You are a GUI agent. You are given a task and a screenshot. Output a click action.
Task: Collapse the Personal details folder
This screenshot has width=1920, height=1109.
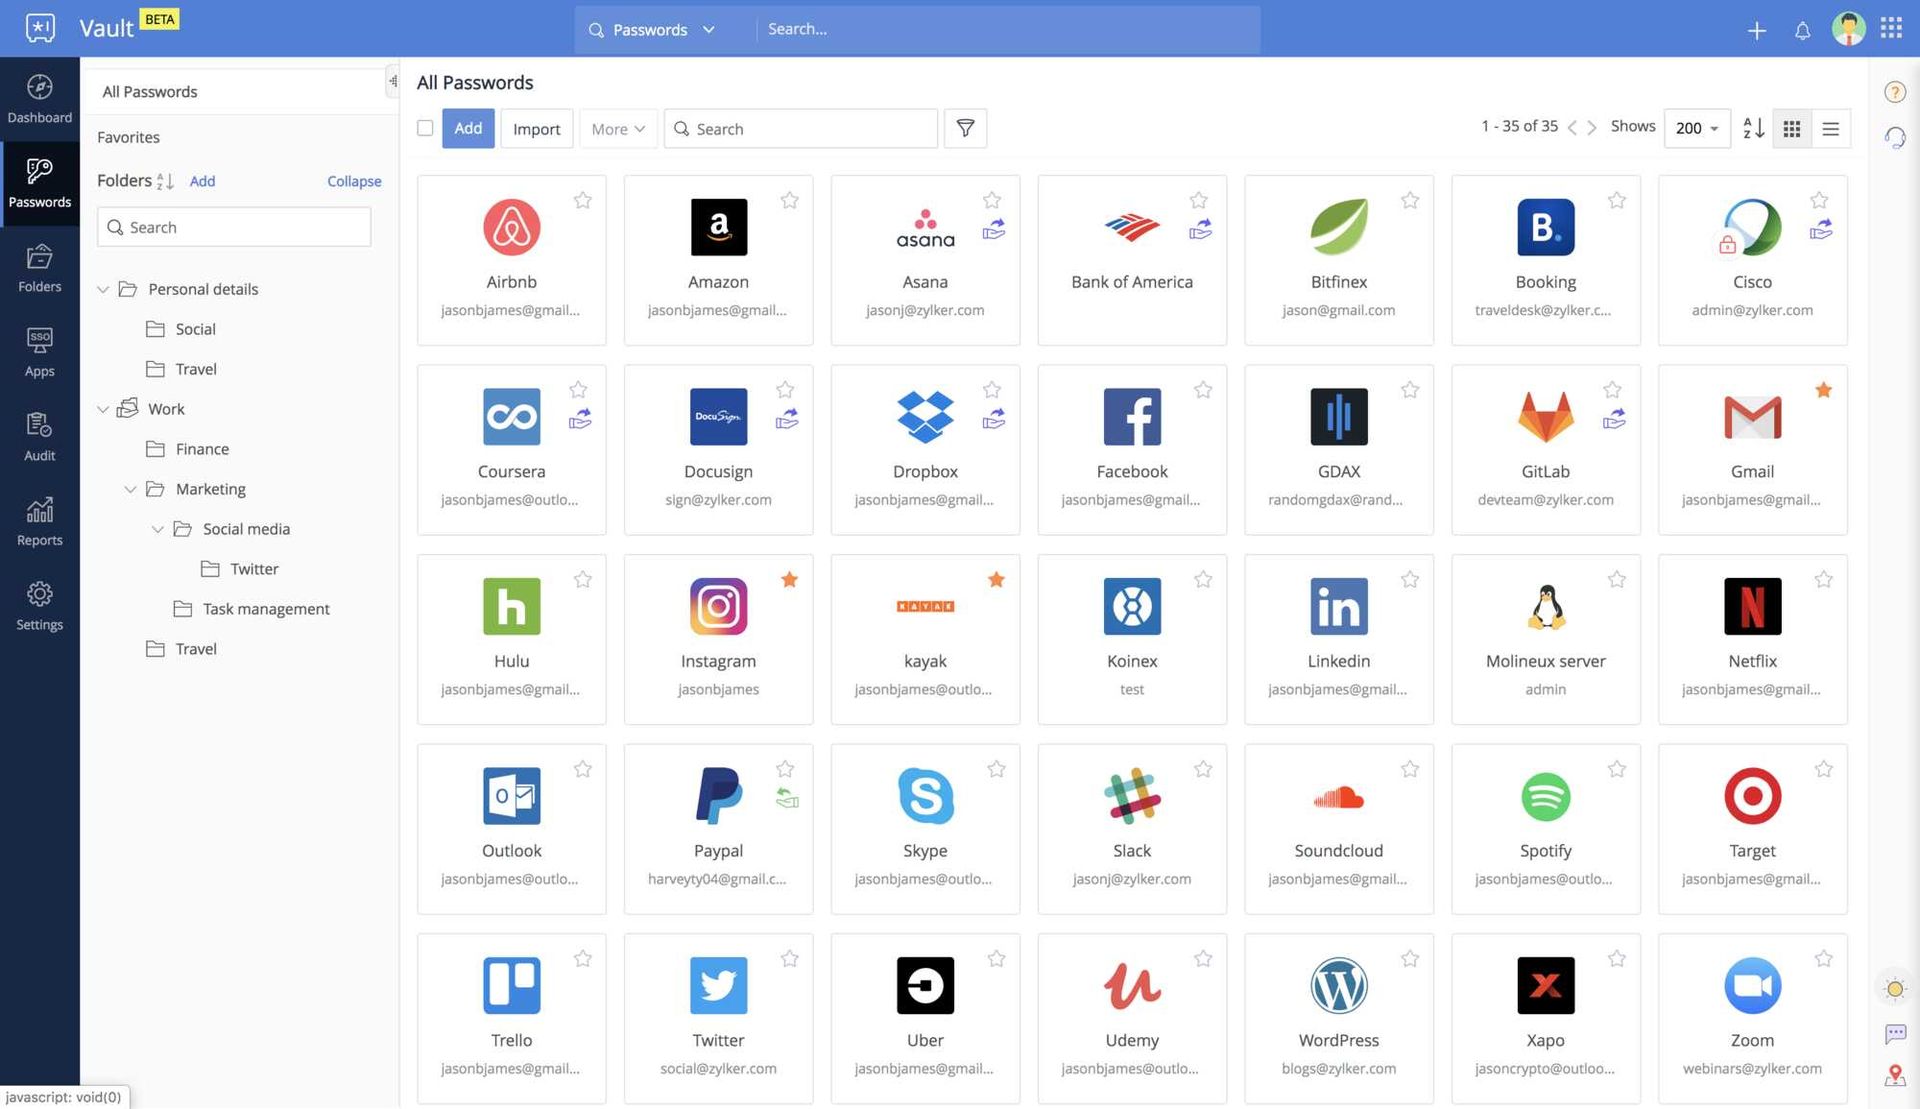(x=102, y=289)
